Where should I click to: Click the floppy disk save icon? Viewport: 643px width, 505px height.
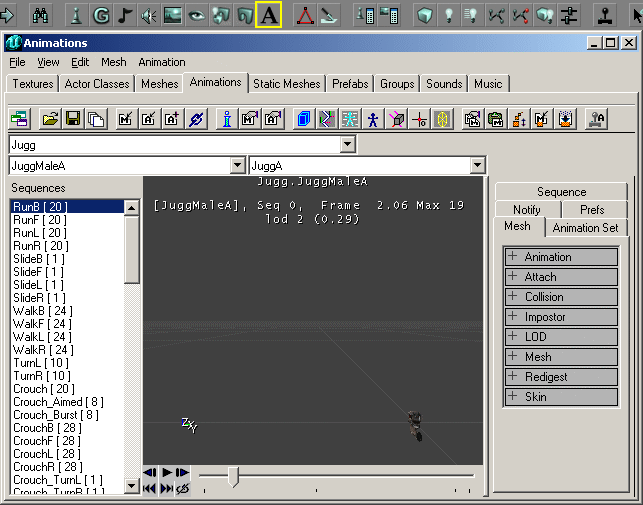tap(73, 120)
